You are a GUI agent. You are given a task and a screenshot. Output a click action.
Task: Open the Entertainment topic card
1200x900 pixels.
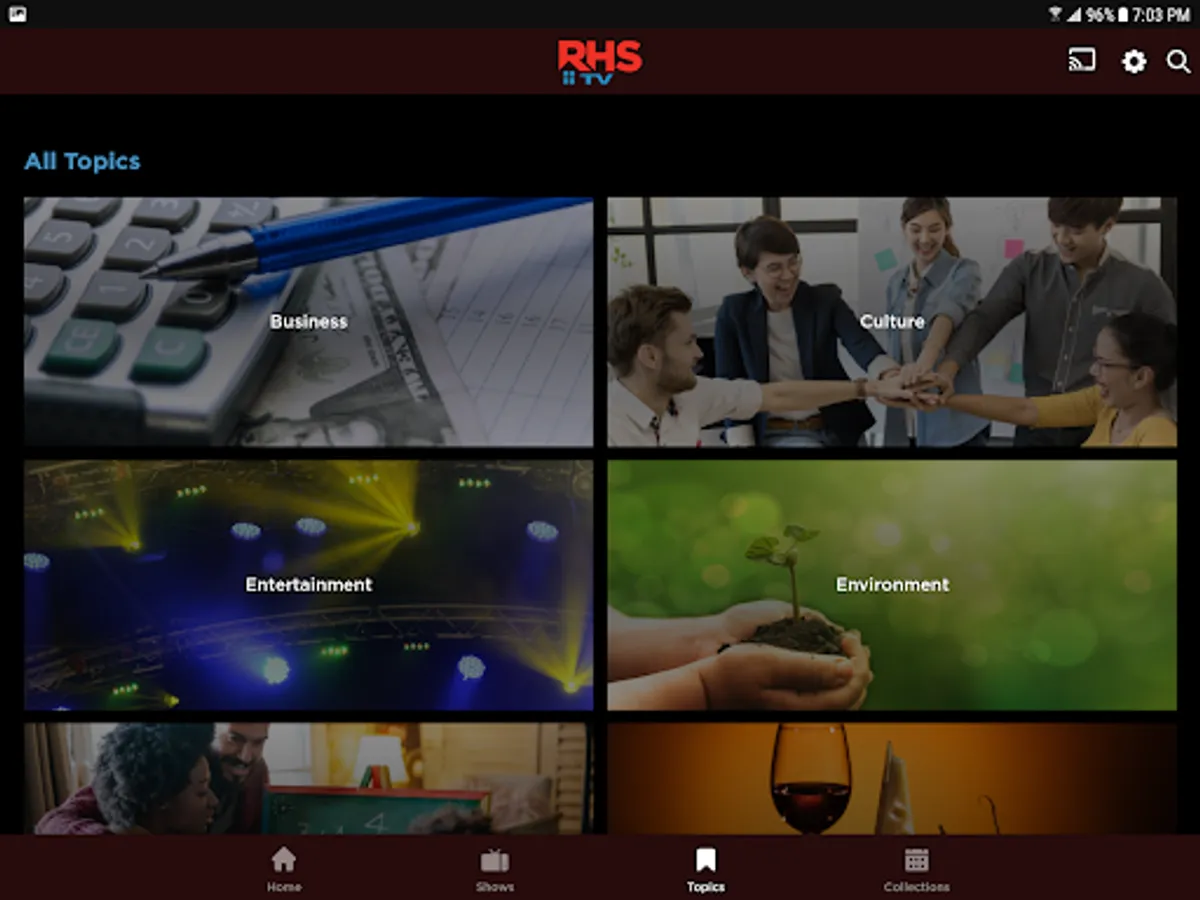pyautogui.click(x=309, y=585)
